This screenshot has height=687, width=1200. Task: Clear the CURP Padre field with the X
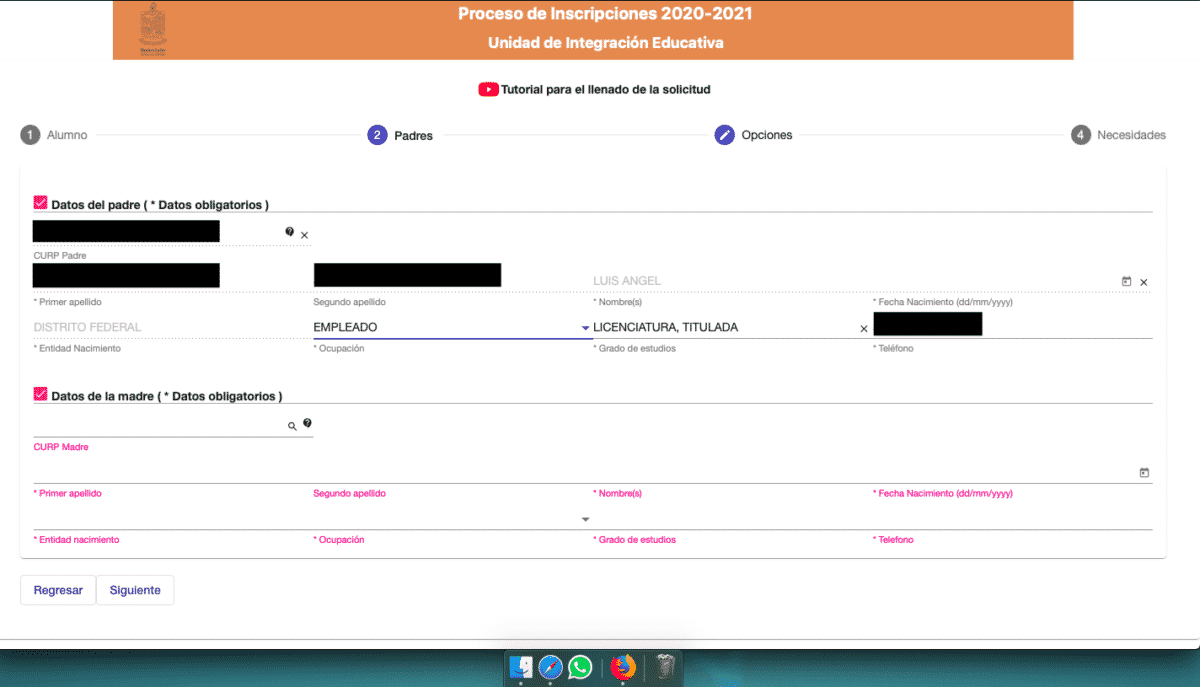click(305, 235)
